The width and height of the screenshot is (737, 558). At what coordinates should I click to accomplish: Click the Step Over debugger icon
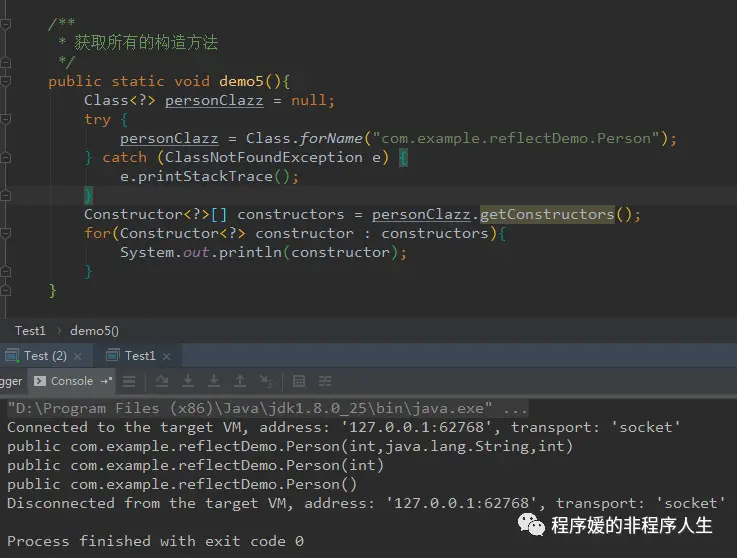coord(162,381)
